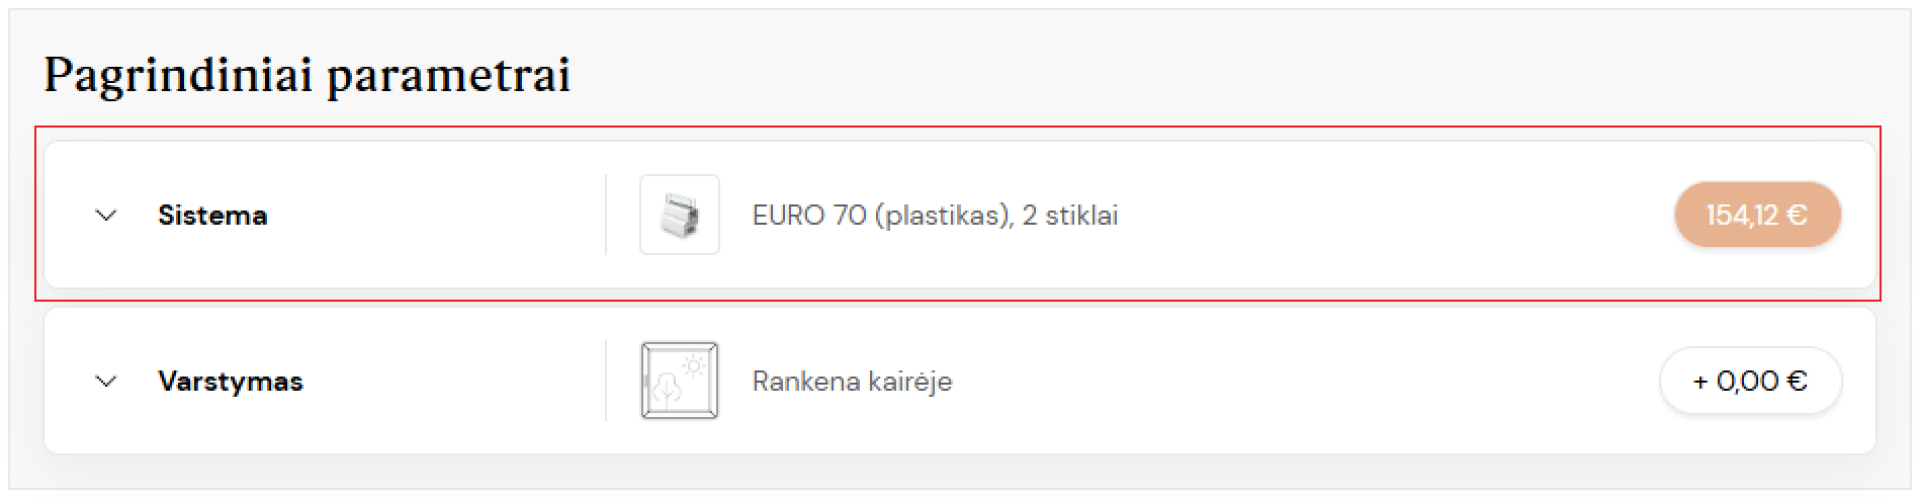1920x498 pixels.
Task: Click the word parametrai in the heading
Action: 448,75
